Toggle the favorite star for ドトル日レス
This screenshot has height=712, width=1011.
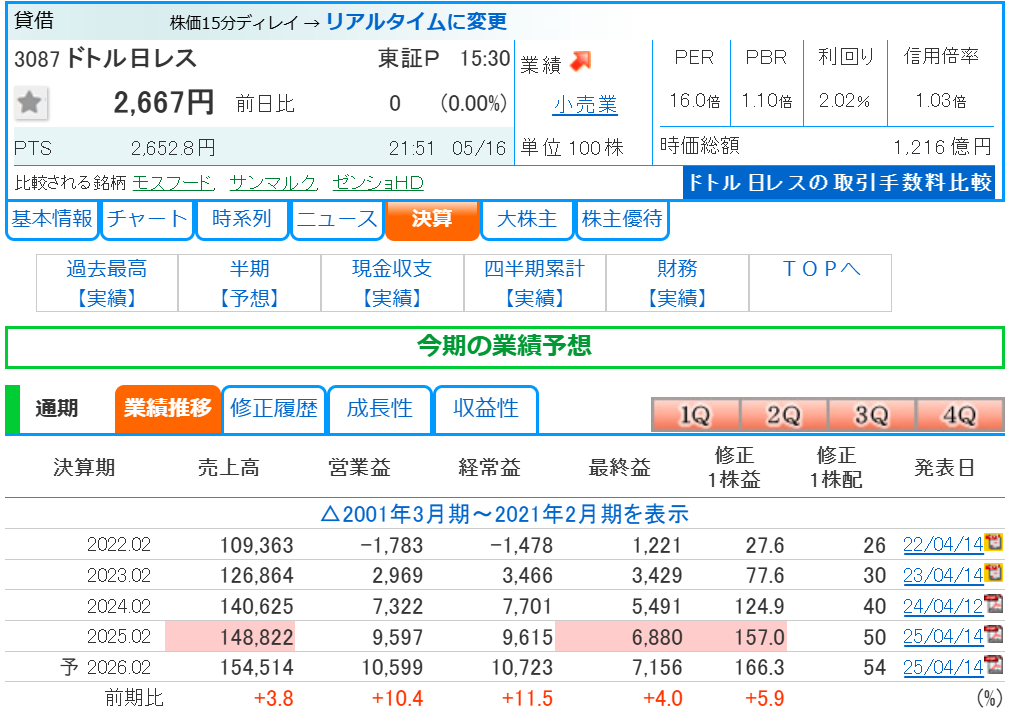30,103
